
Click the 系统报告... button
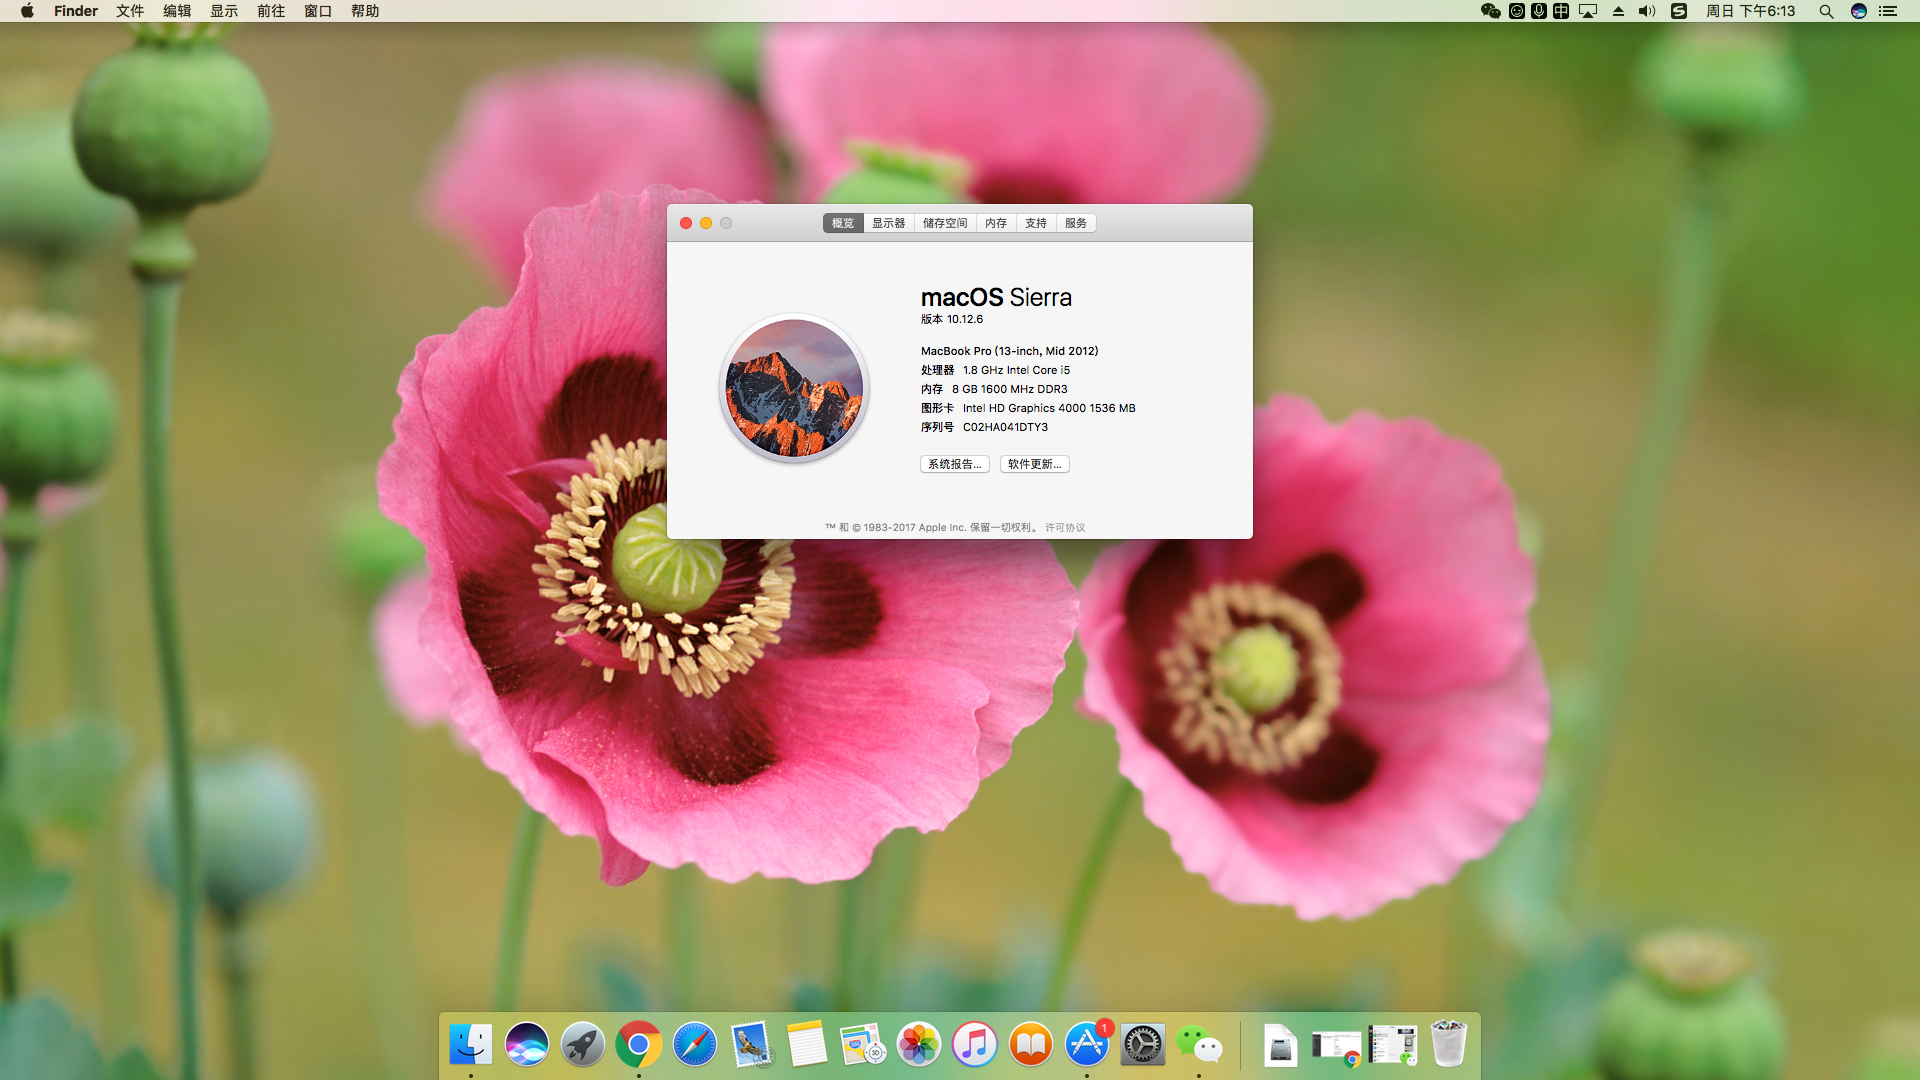(x=955, y=464)
